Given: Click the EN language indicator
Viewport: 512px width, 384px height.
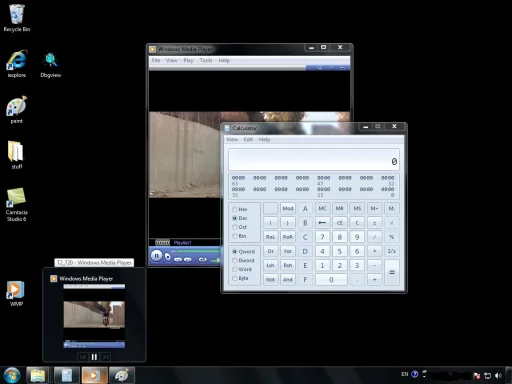Looking at the screenshot, I should coord(405,374).
